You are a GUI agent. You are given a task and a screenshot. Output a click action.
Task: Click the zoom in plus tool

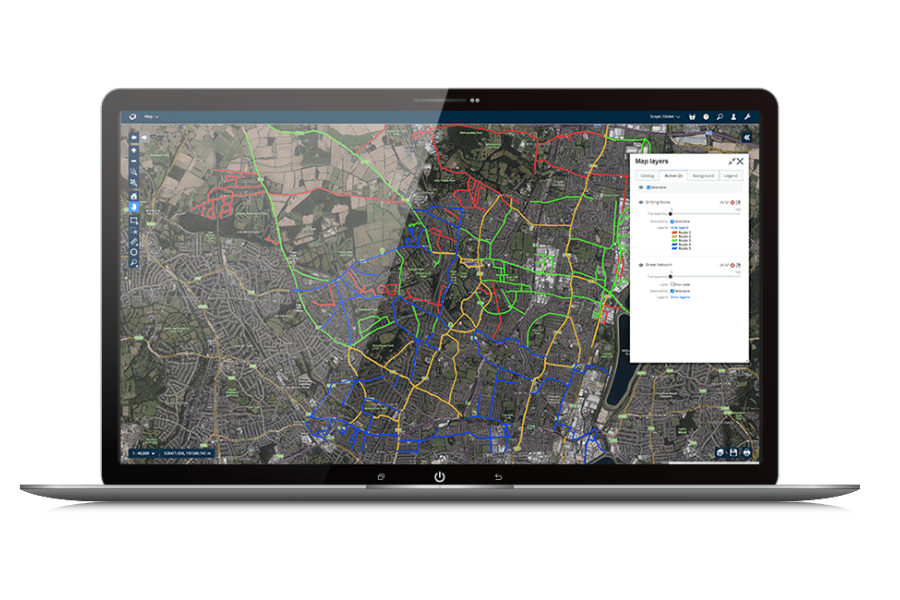tap(135, 150)
